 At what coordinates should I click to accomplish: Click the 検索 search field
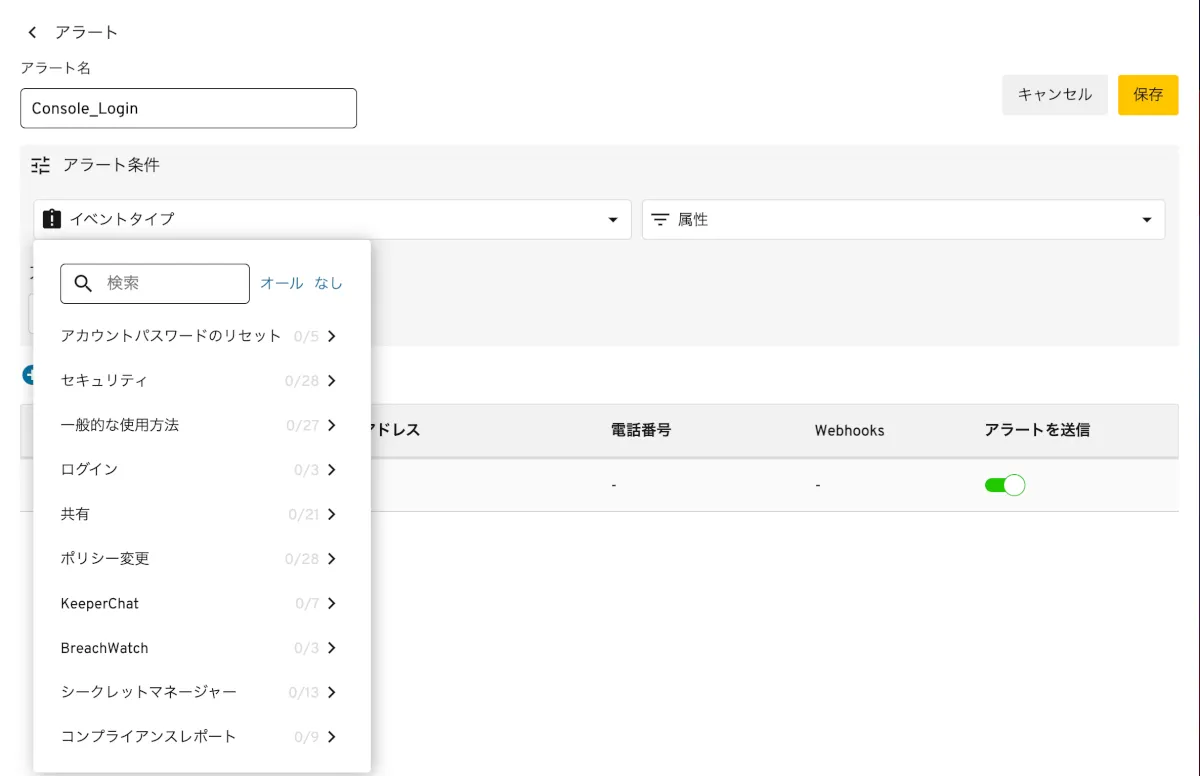tap(170, 284)
